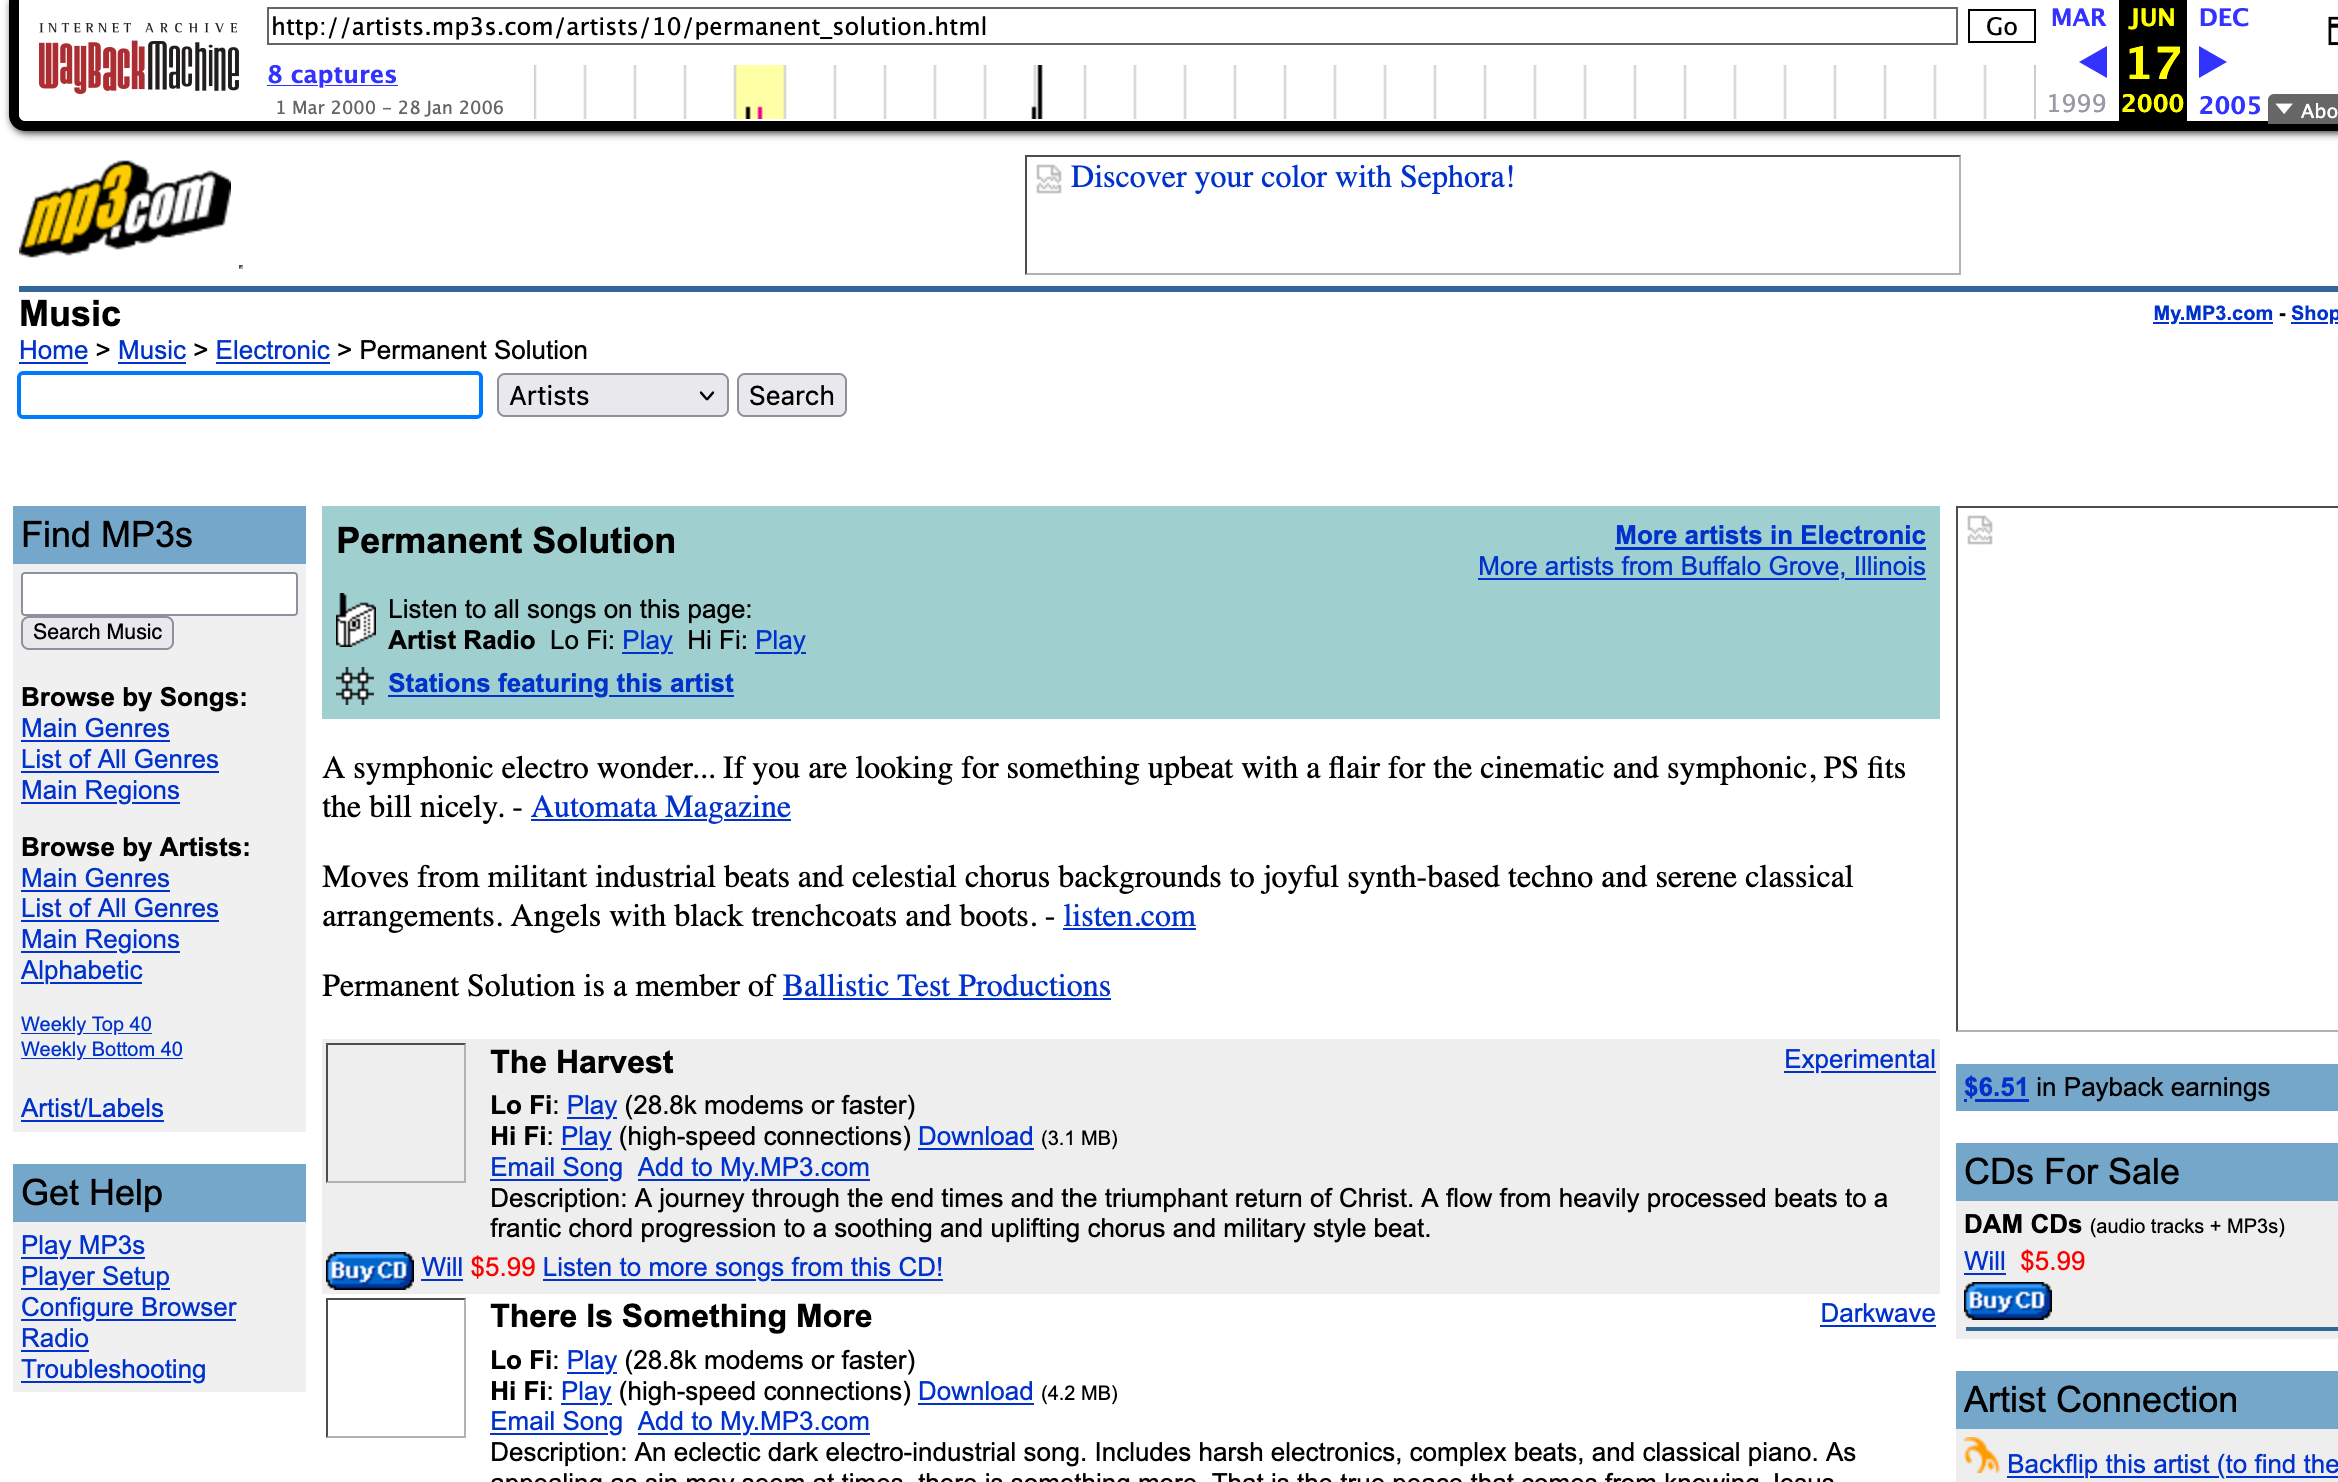Open the Music breadcrumb link
Viewport: 2338px width, 1482px height.
click(151, 350)
